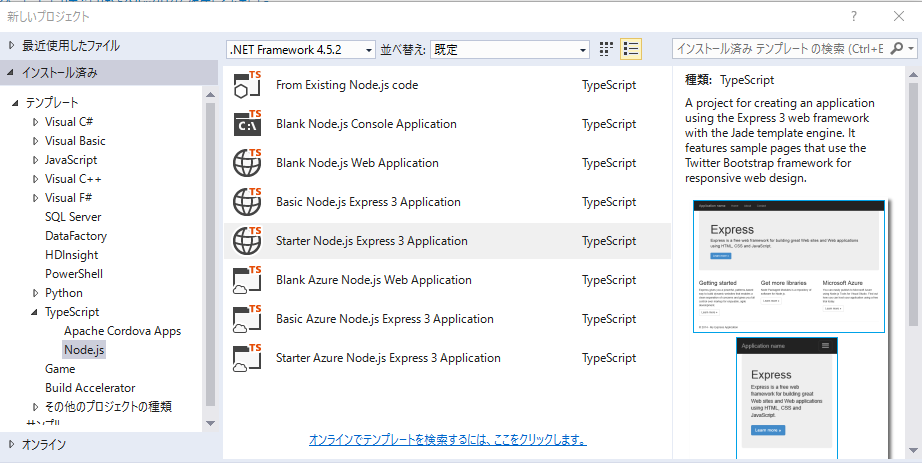Switch to medium icons list view

(630, 49)
